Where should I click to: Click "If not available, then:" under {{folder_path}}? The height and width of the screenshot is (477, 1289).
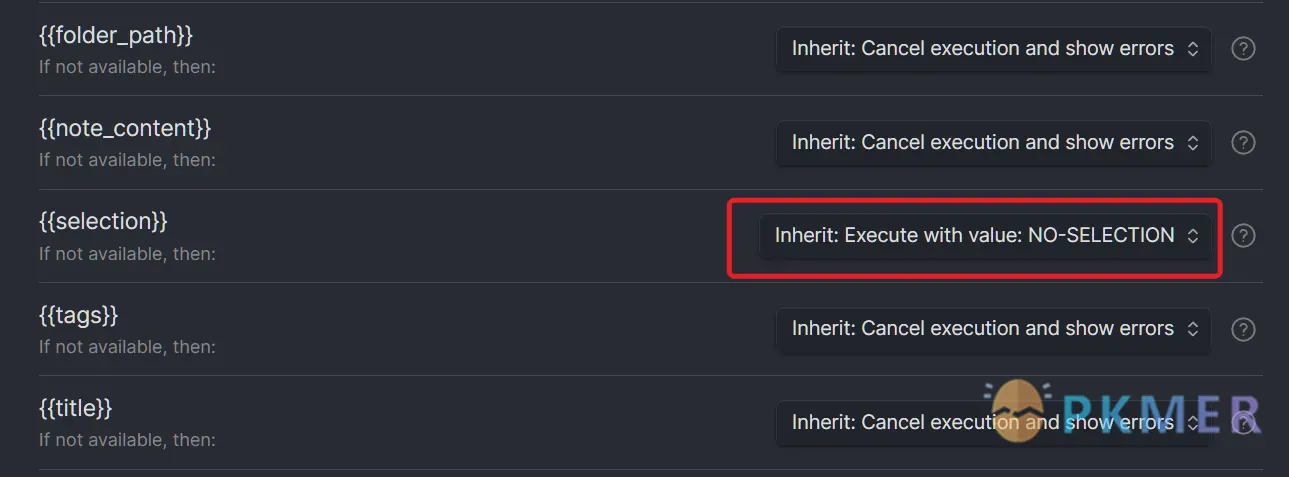127,67
